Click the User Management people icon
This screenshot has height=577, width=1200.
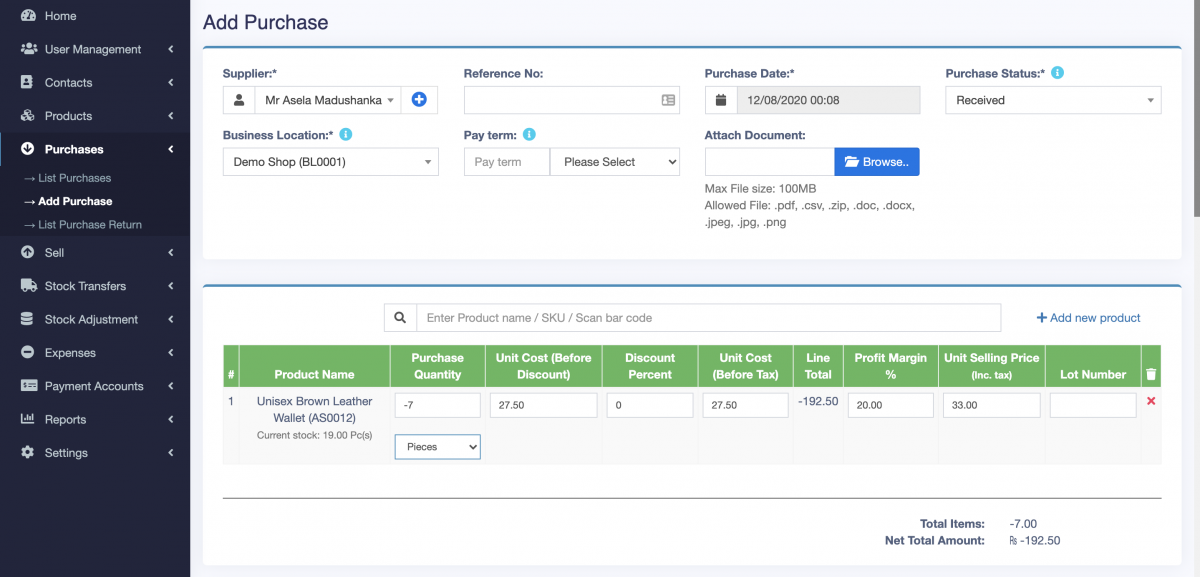tap(27, 49)
